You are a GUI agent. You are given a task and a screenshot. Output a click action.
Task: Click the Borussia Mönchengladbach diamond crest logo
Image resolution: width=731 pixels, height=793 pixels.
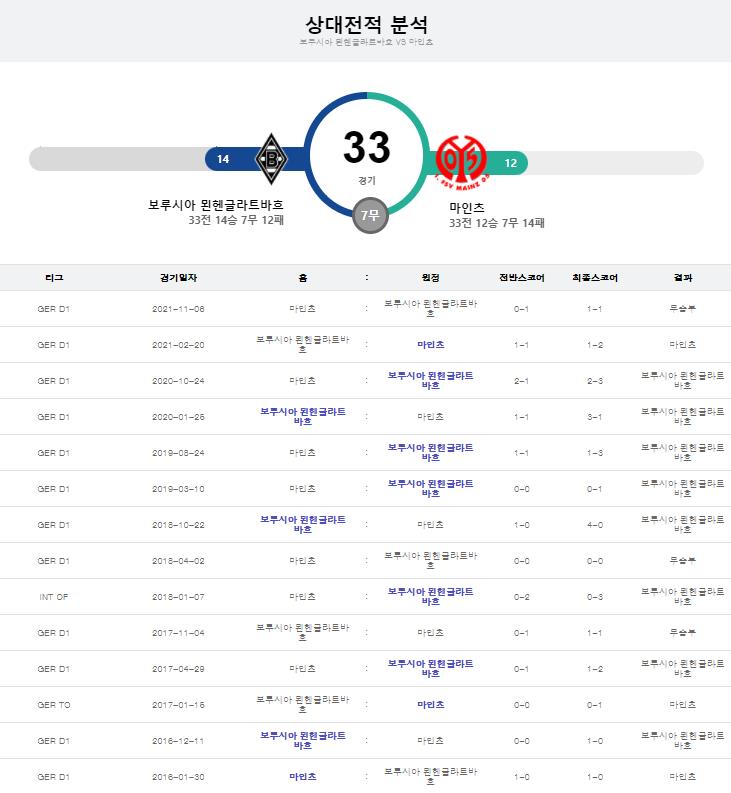tap(272, 159)
